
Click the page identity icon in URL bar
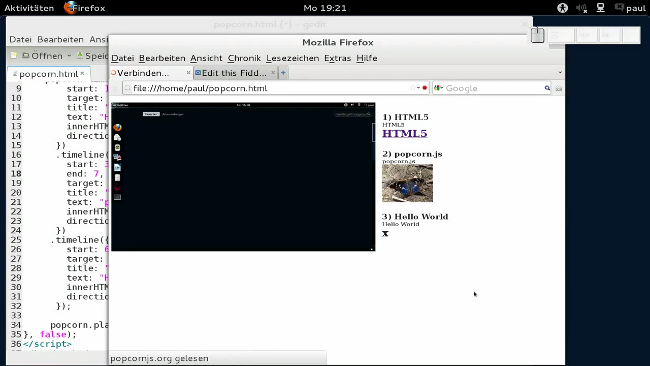pyautogui.click(x=128, y=88)
